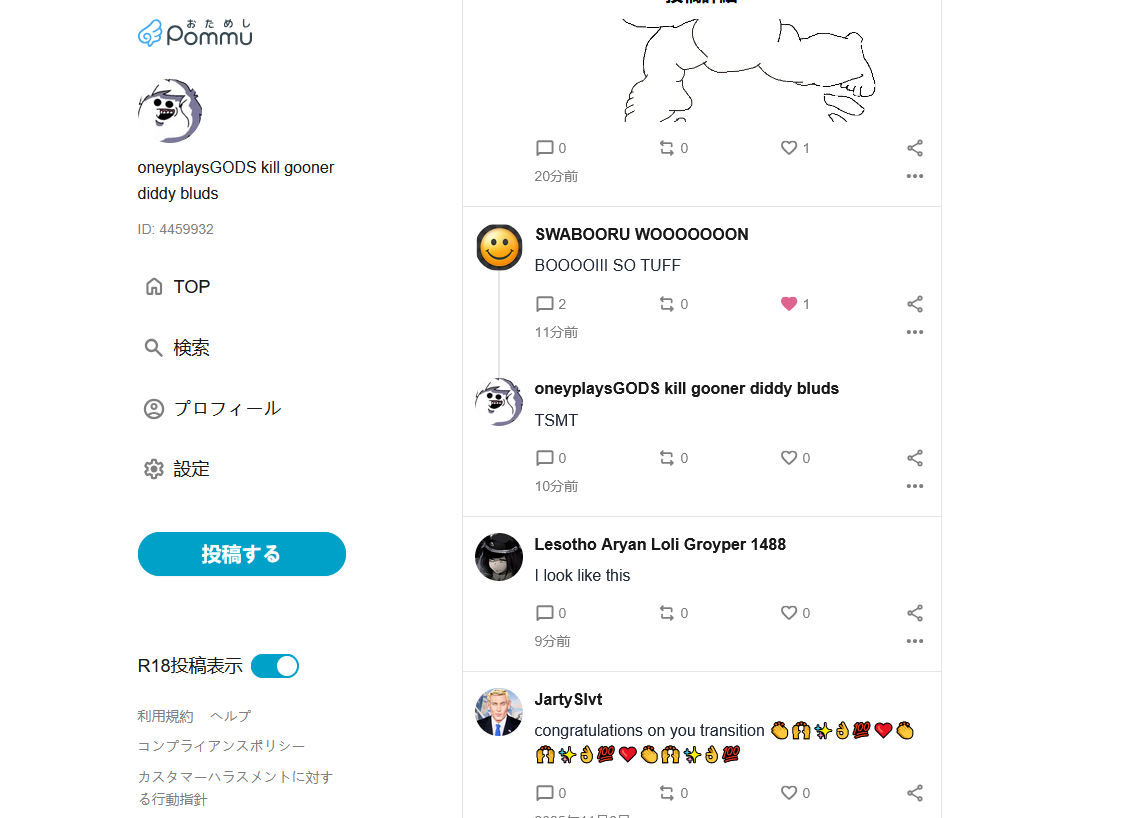Unlike the BOOOOIII SO TUFF post

(789, 304)
